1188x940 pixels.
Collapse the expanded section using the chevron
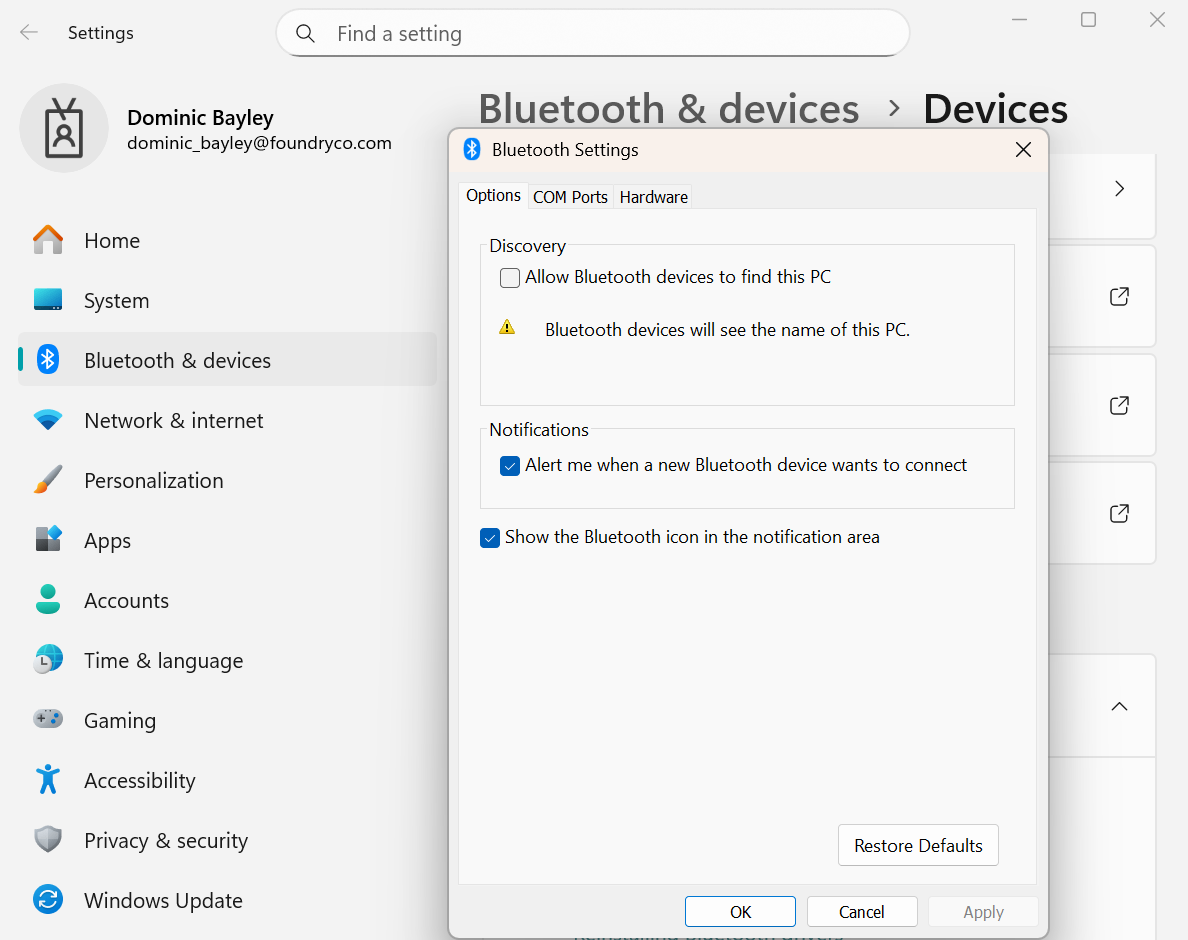pyautogui.click(x=1119, y=706)
